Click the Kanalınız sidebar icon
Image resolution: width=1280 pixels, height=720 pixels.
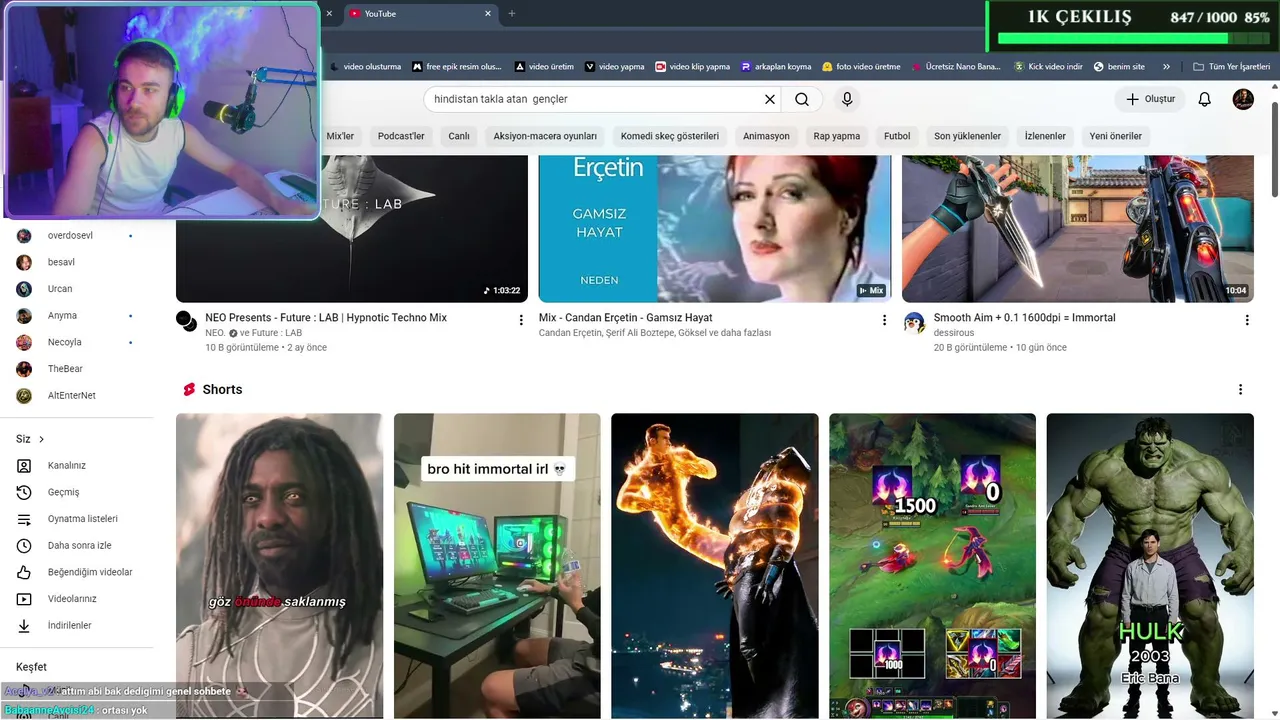[24, 466]
